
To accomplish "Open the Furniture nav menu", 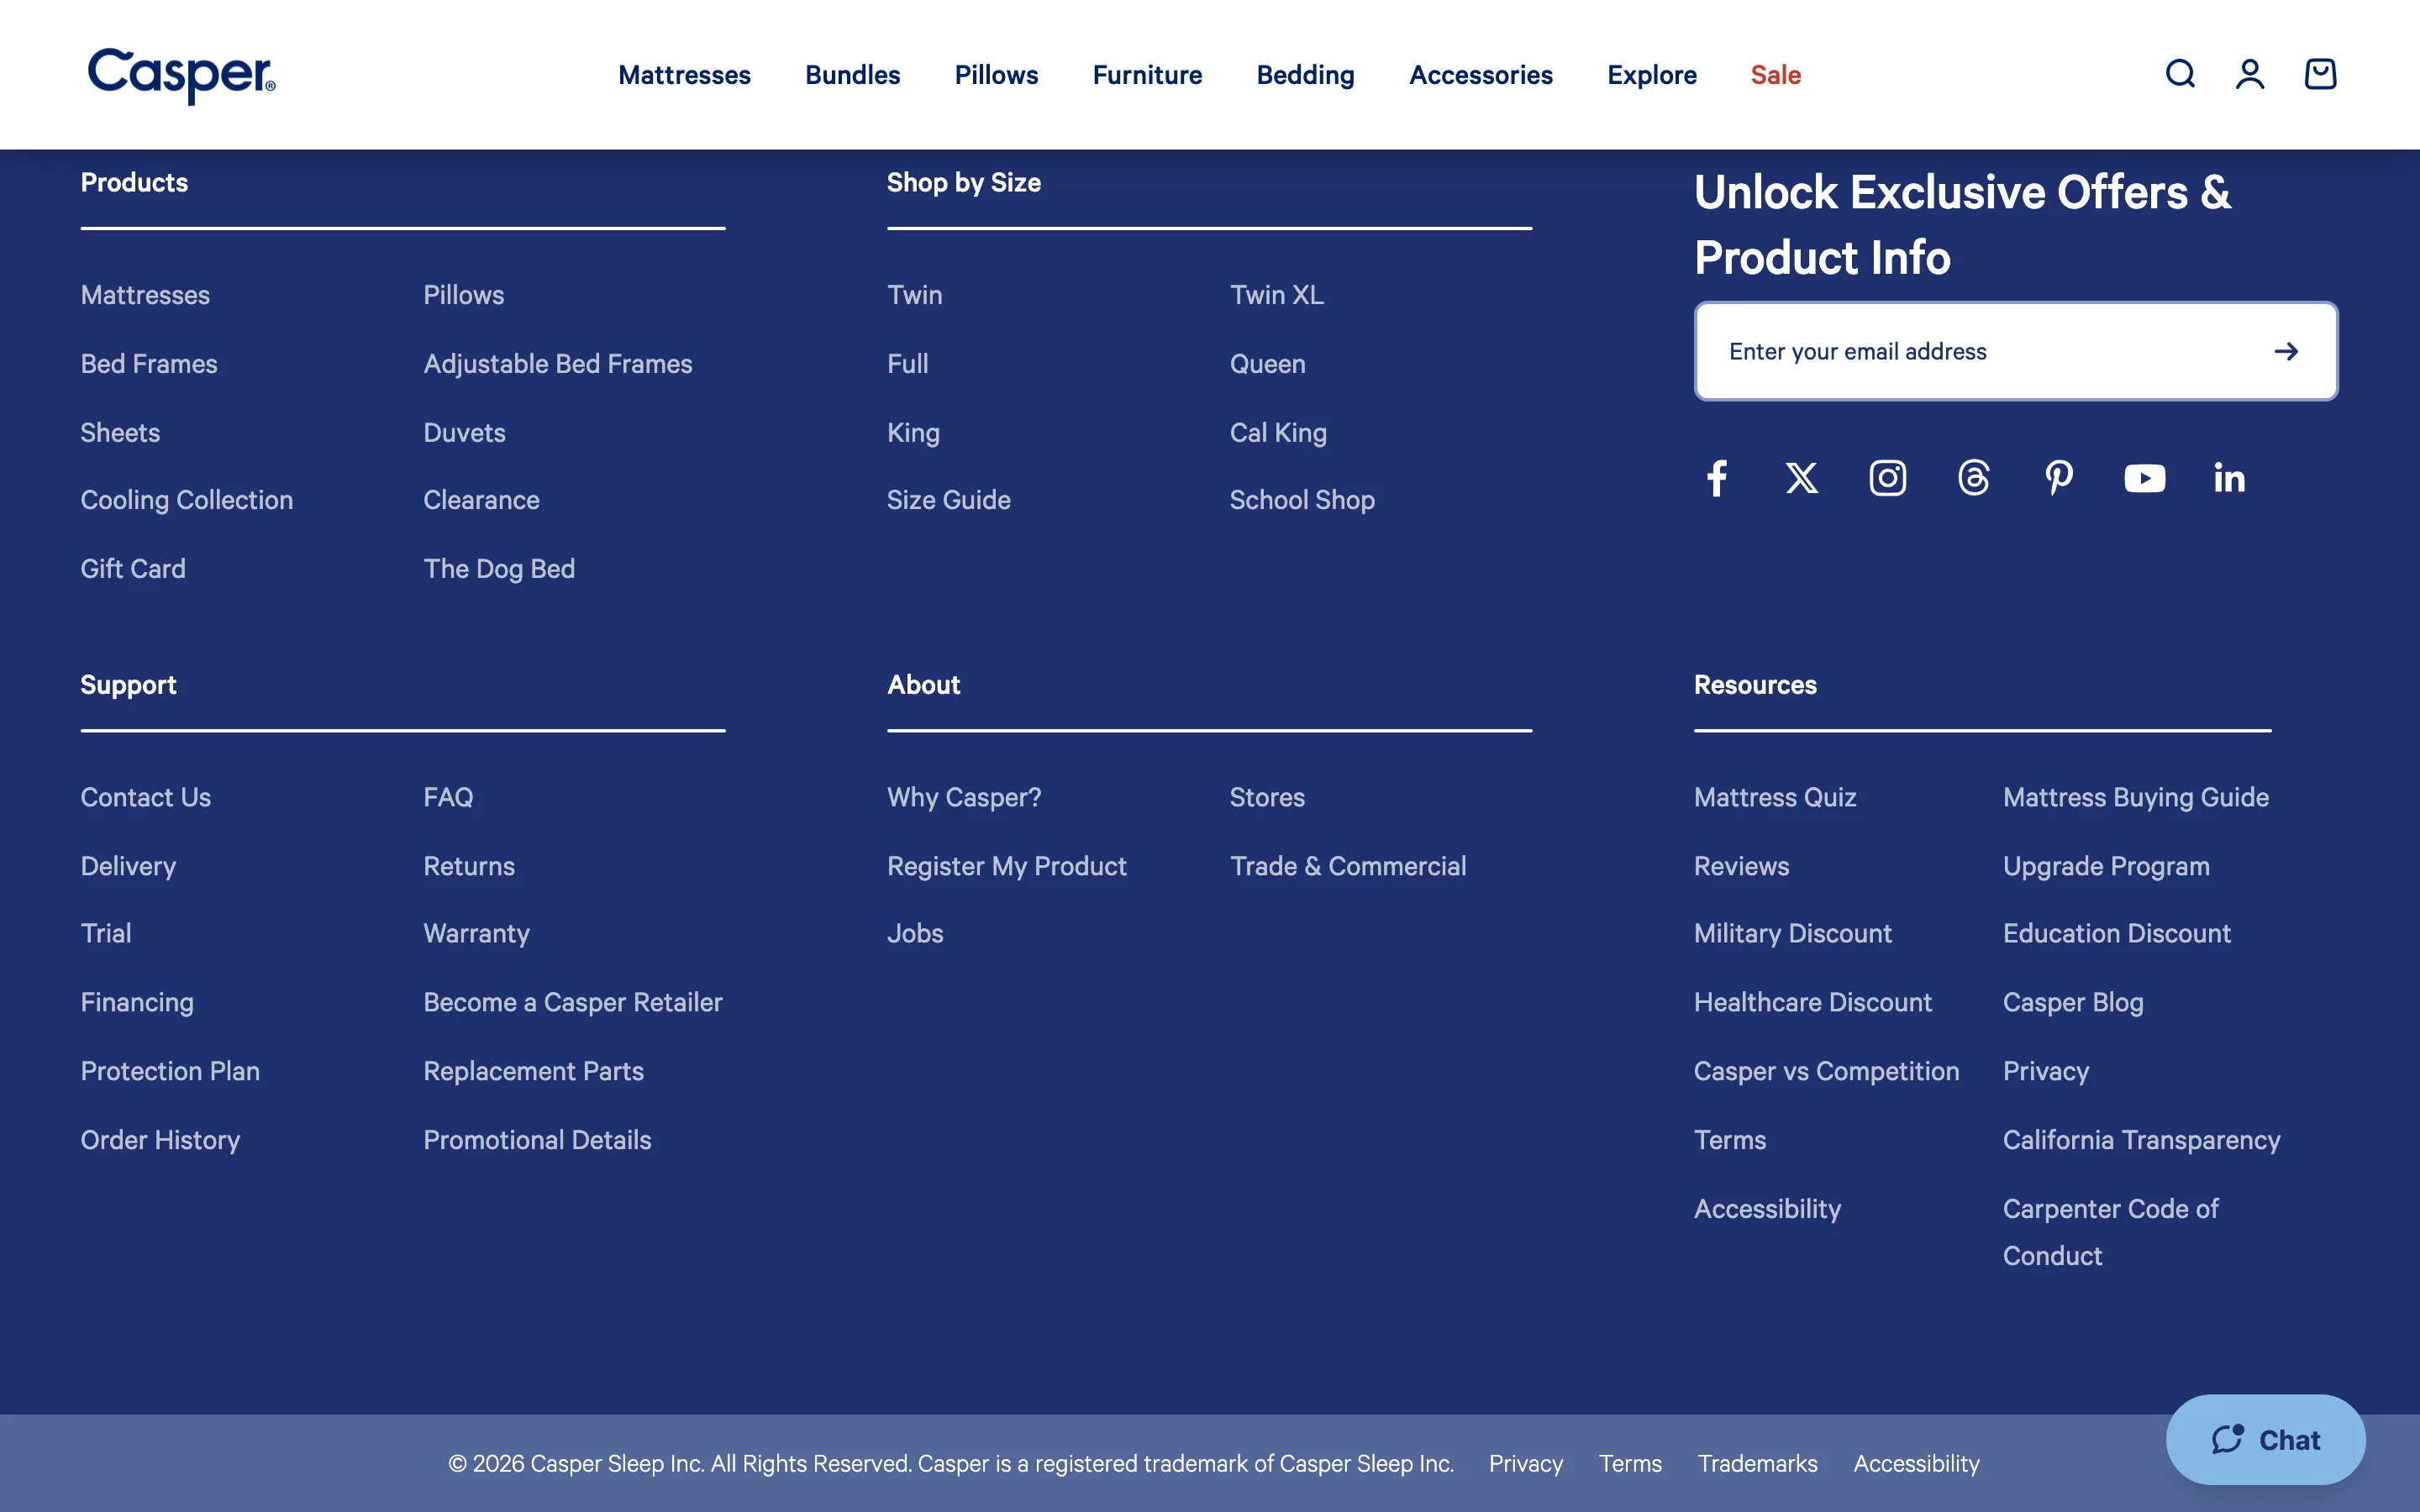I will coord(1147,75).
